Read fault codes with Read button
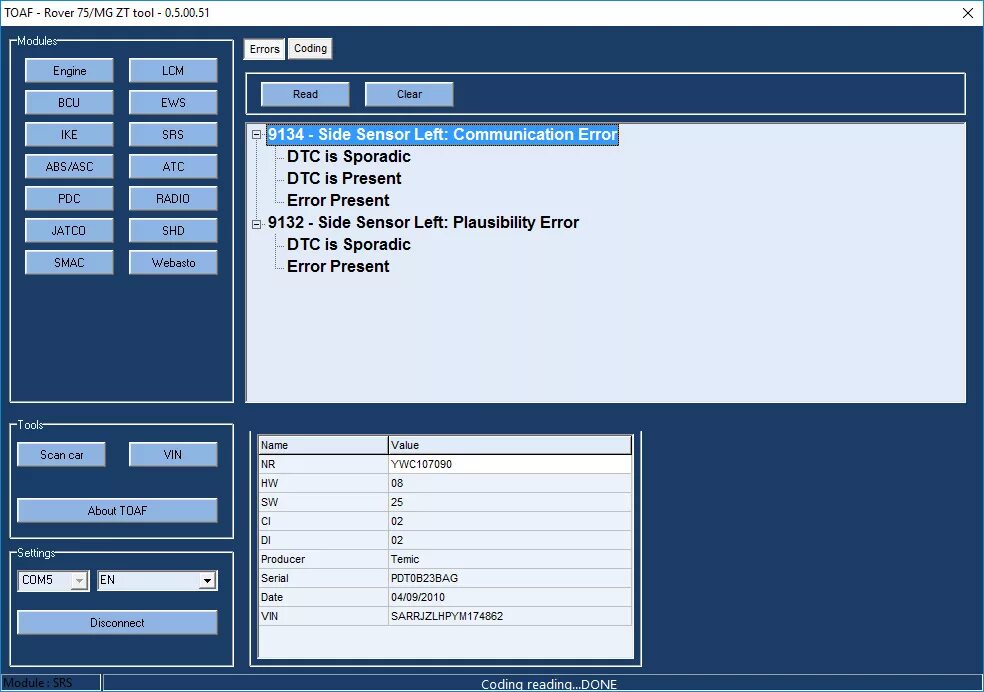 click(305, 94)
